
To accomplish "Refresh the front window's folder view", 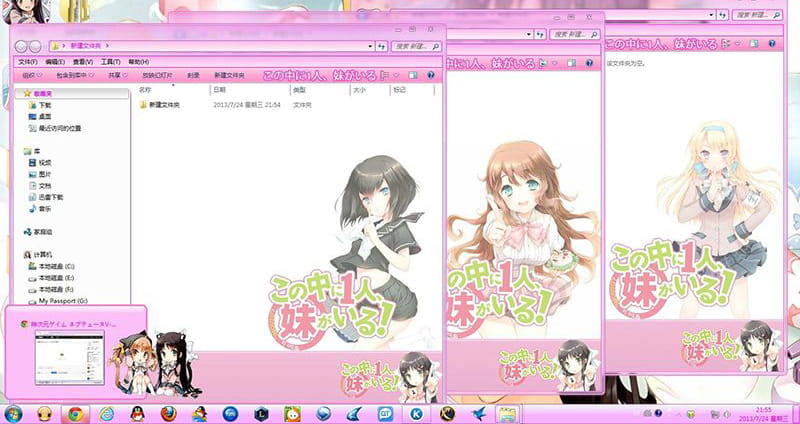I will coord(381,46).
